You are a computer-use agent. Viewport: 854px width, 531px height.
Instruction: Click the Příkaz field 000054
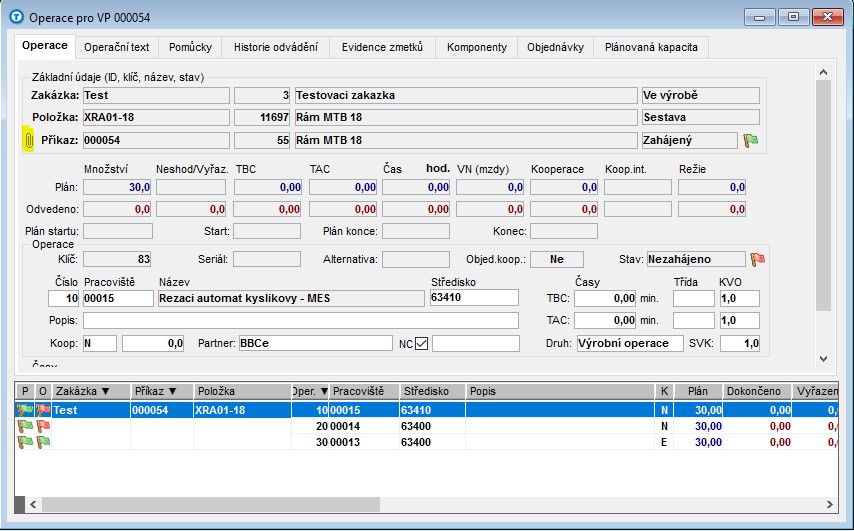tap(156, 140)
